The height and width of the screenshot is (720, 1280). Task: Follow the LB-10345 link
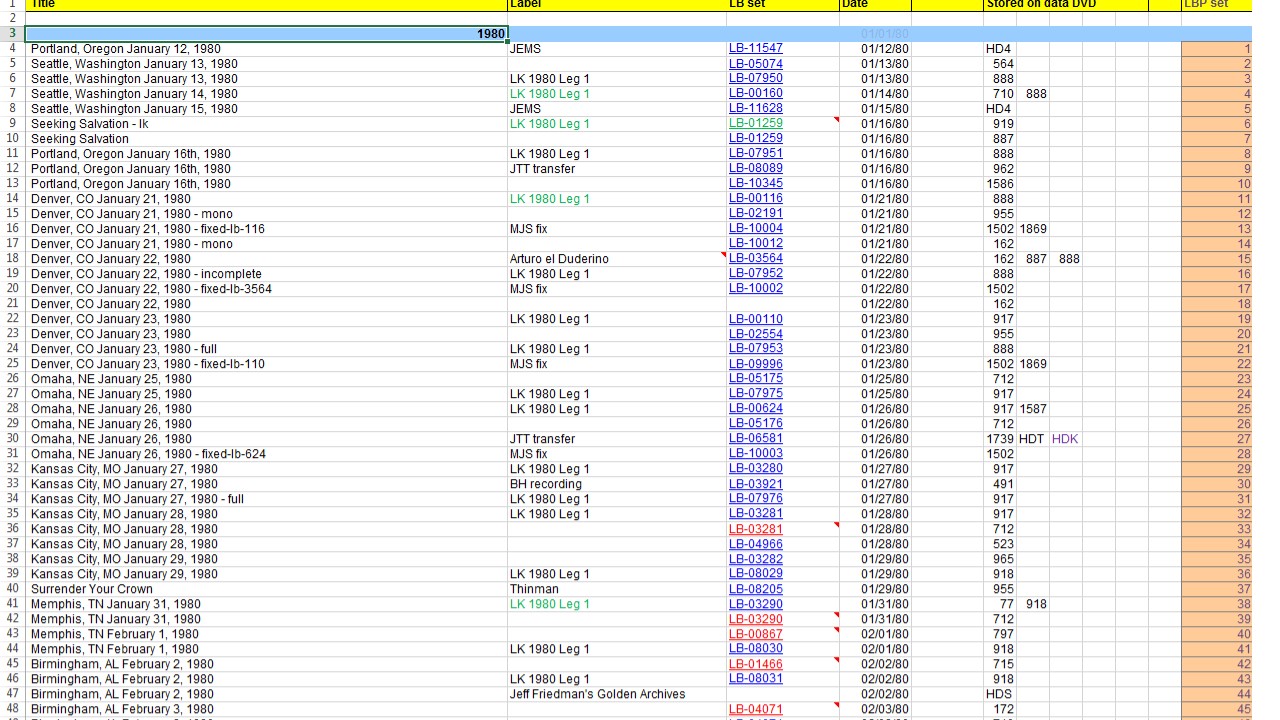point(755,184)
